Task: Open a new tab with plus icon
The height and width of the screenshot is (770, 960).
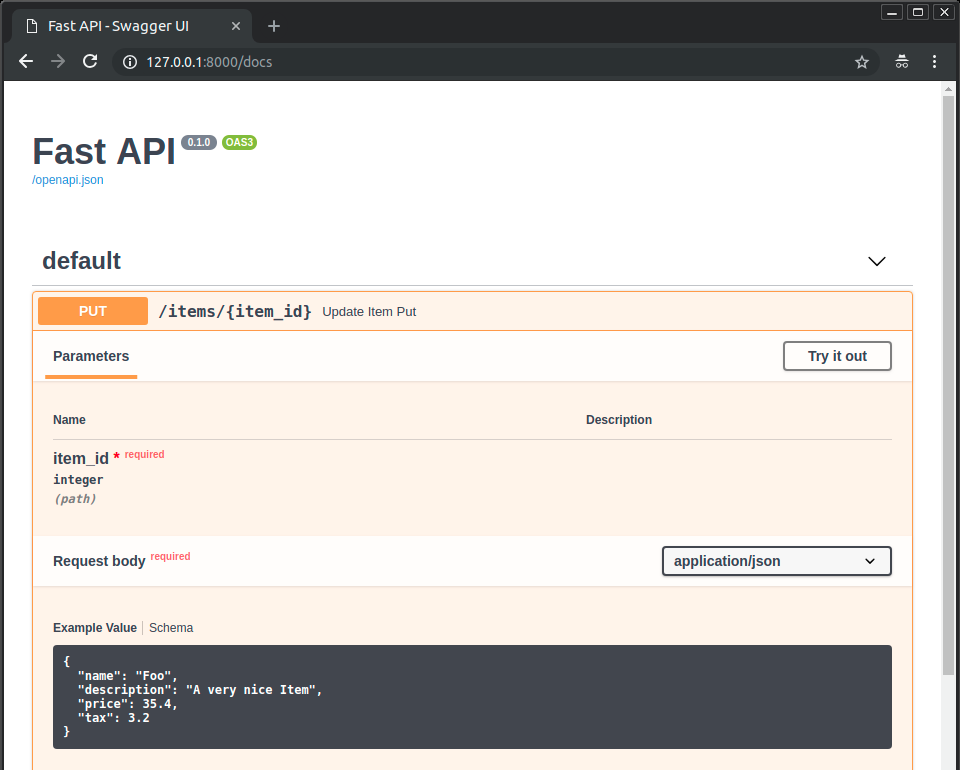Action: 274,26
